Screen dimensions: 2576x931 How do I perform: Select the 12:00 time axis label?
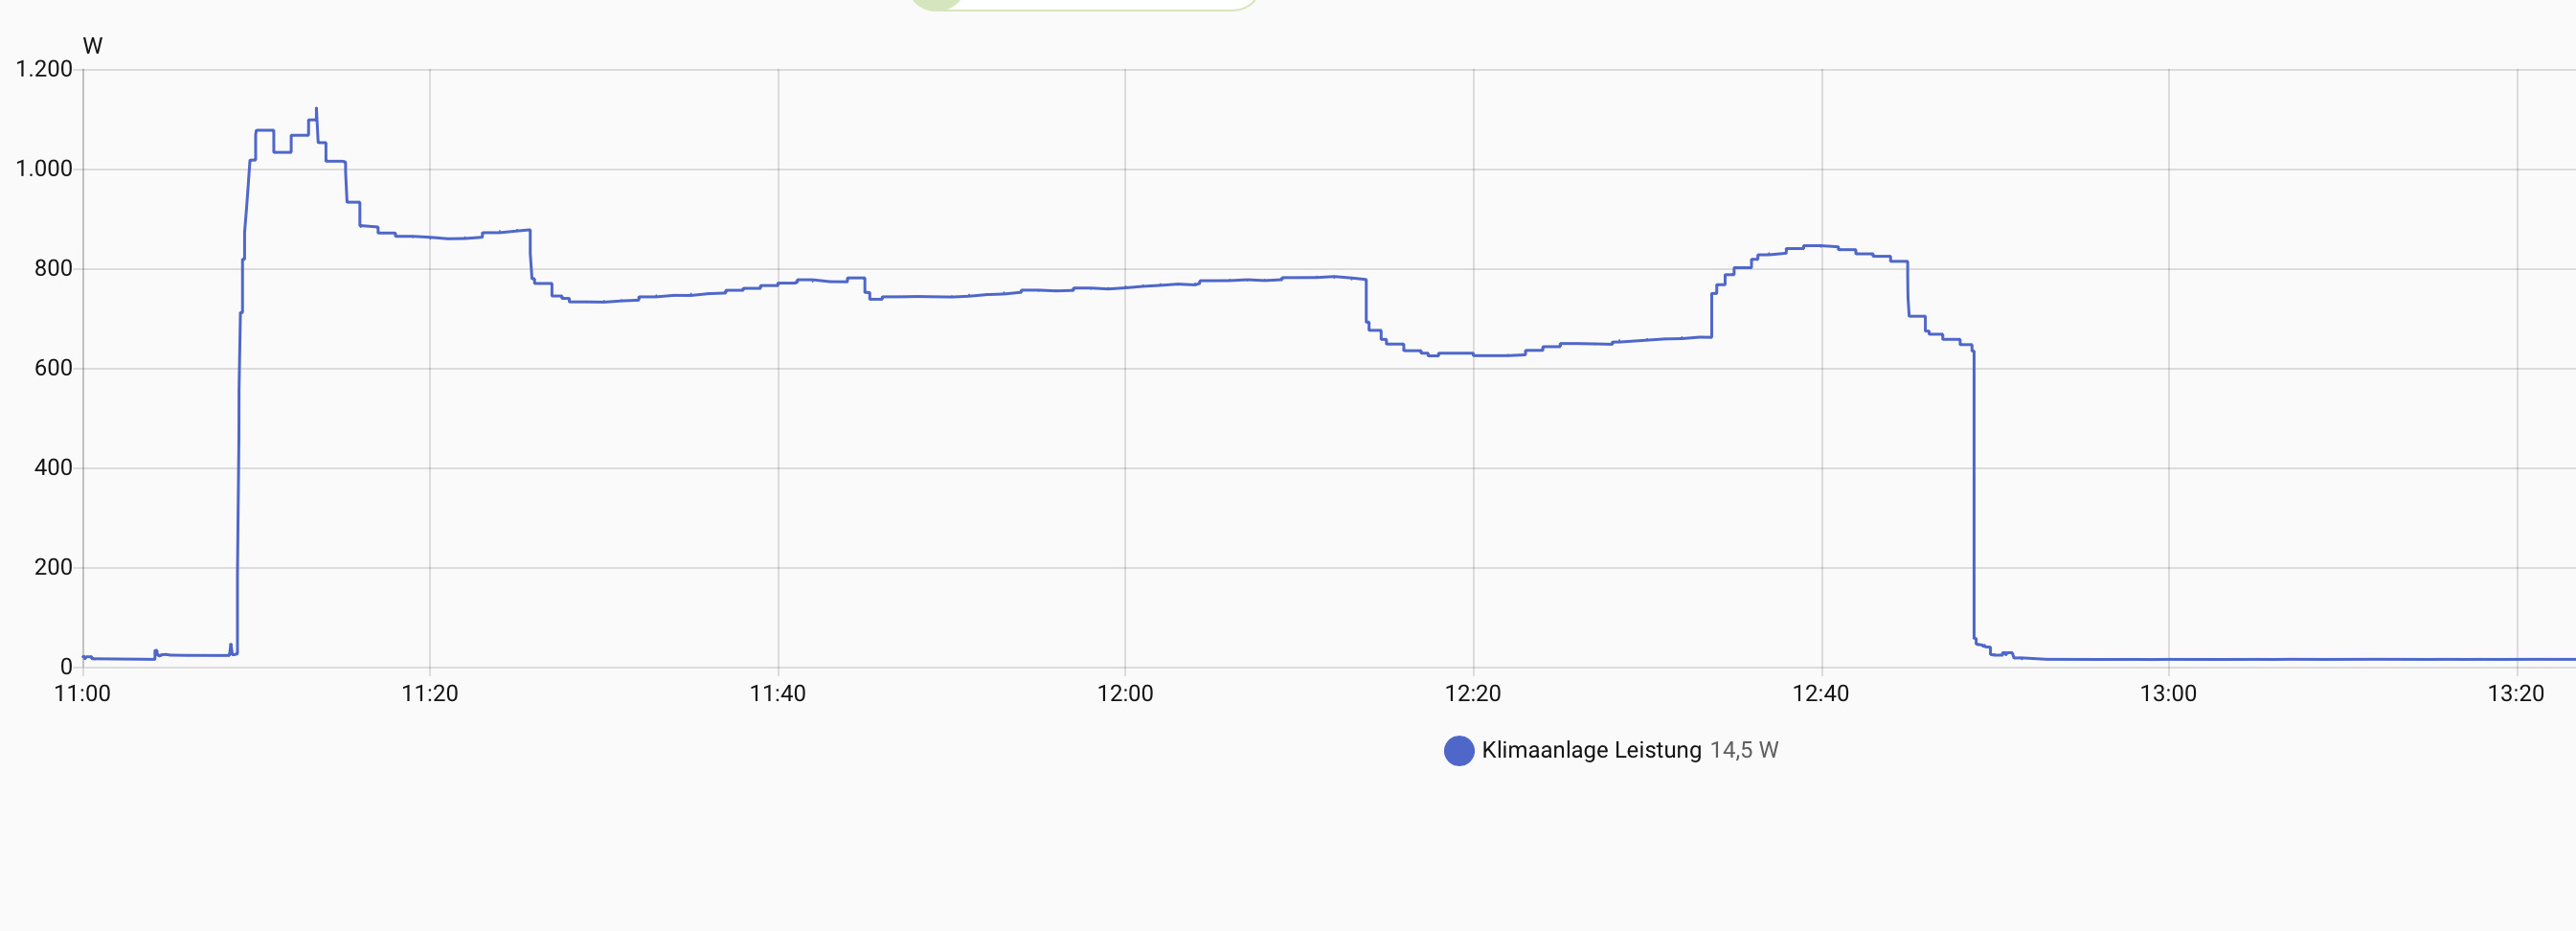(x=1125, y=694)
